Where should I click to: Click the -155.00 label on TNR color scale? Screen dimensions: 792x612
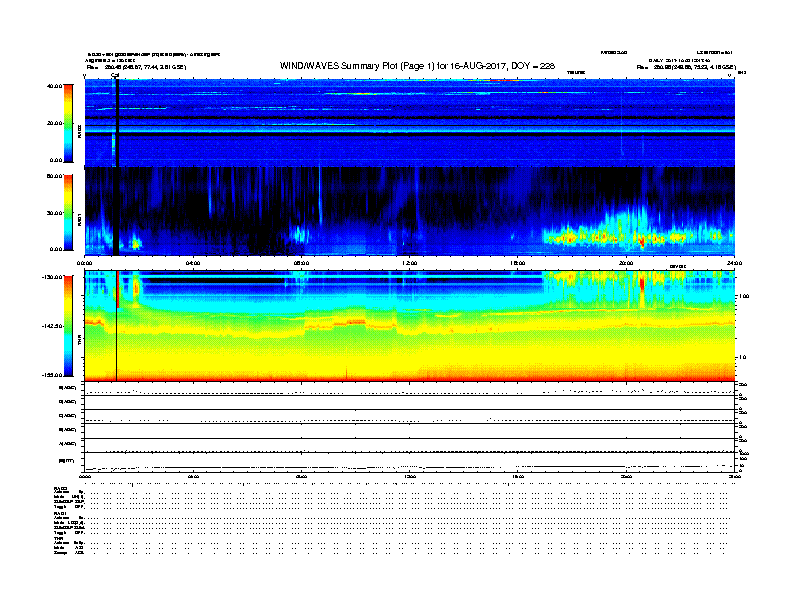pyautogui.click(x=53, y=375)
